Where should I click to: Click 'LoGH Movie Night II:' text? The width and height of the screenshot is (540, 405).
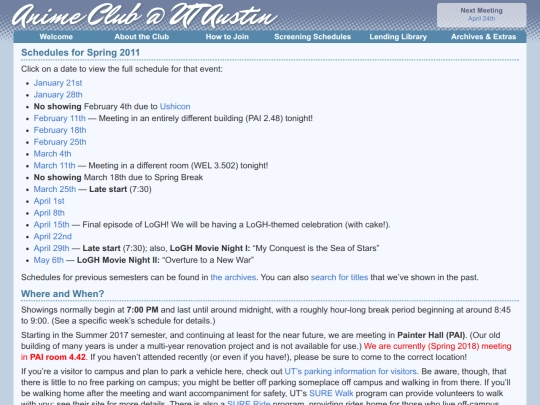(x=118, y=260)
